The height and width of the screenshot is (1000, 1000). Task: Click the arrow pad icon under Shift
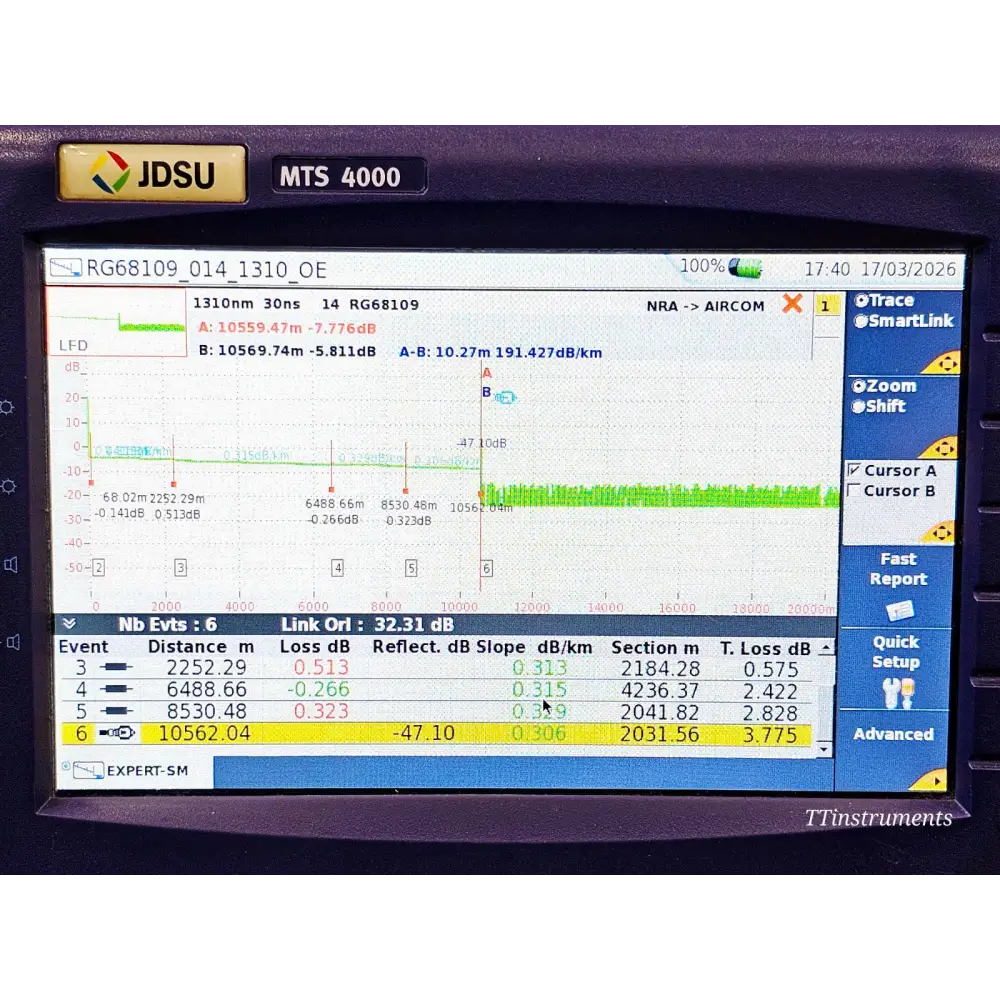[x=942, y=448]
